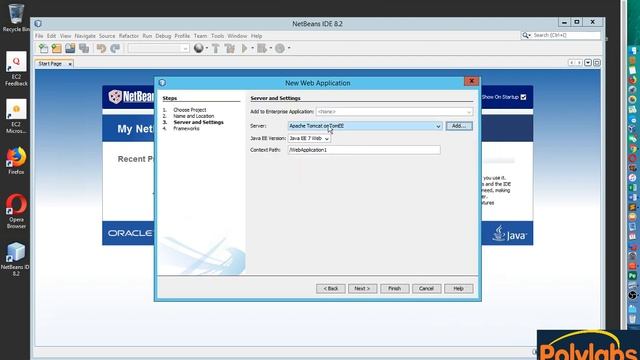Click the Run Project play icon
This screenshot has height=360, width=640.
coord(244,49)
